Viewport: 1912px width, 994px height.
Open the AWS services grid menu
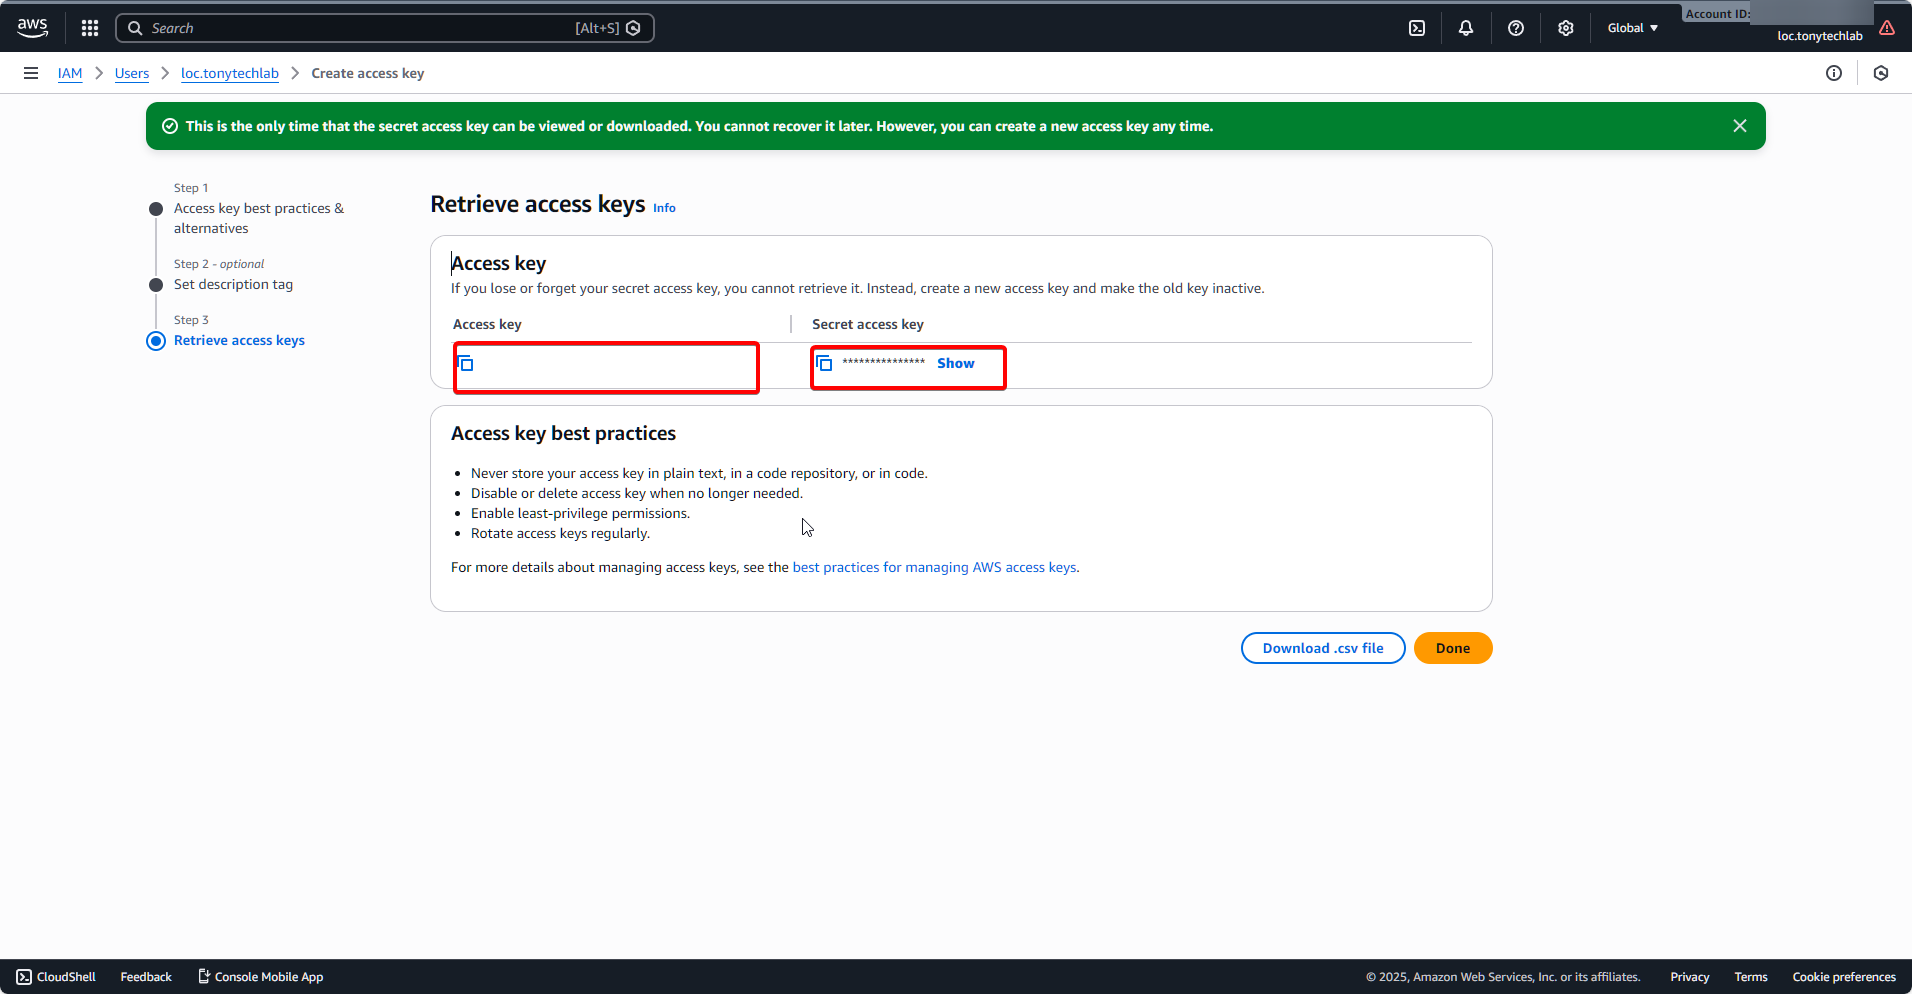[x=90, y=28]
